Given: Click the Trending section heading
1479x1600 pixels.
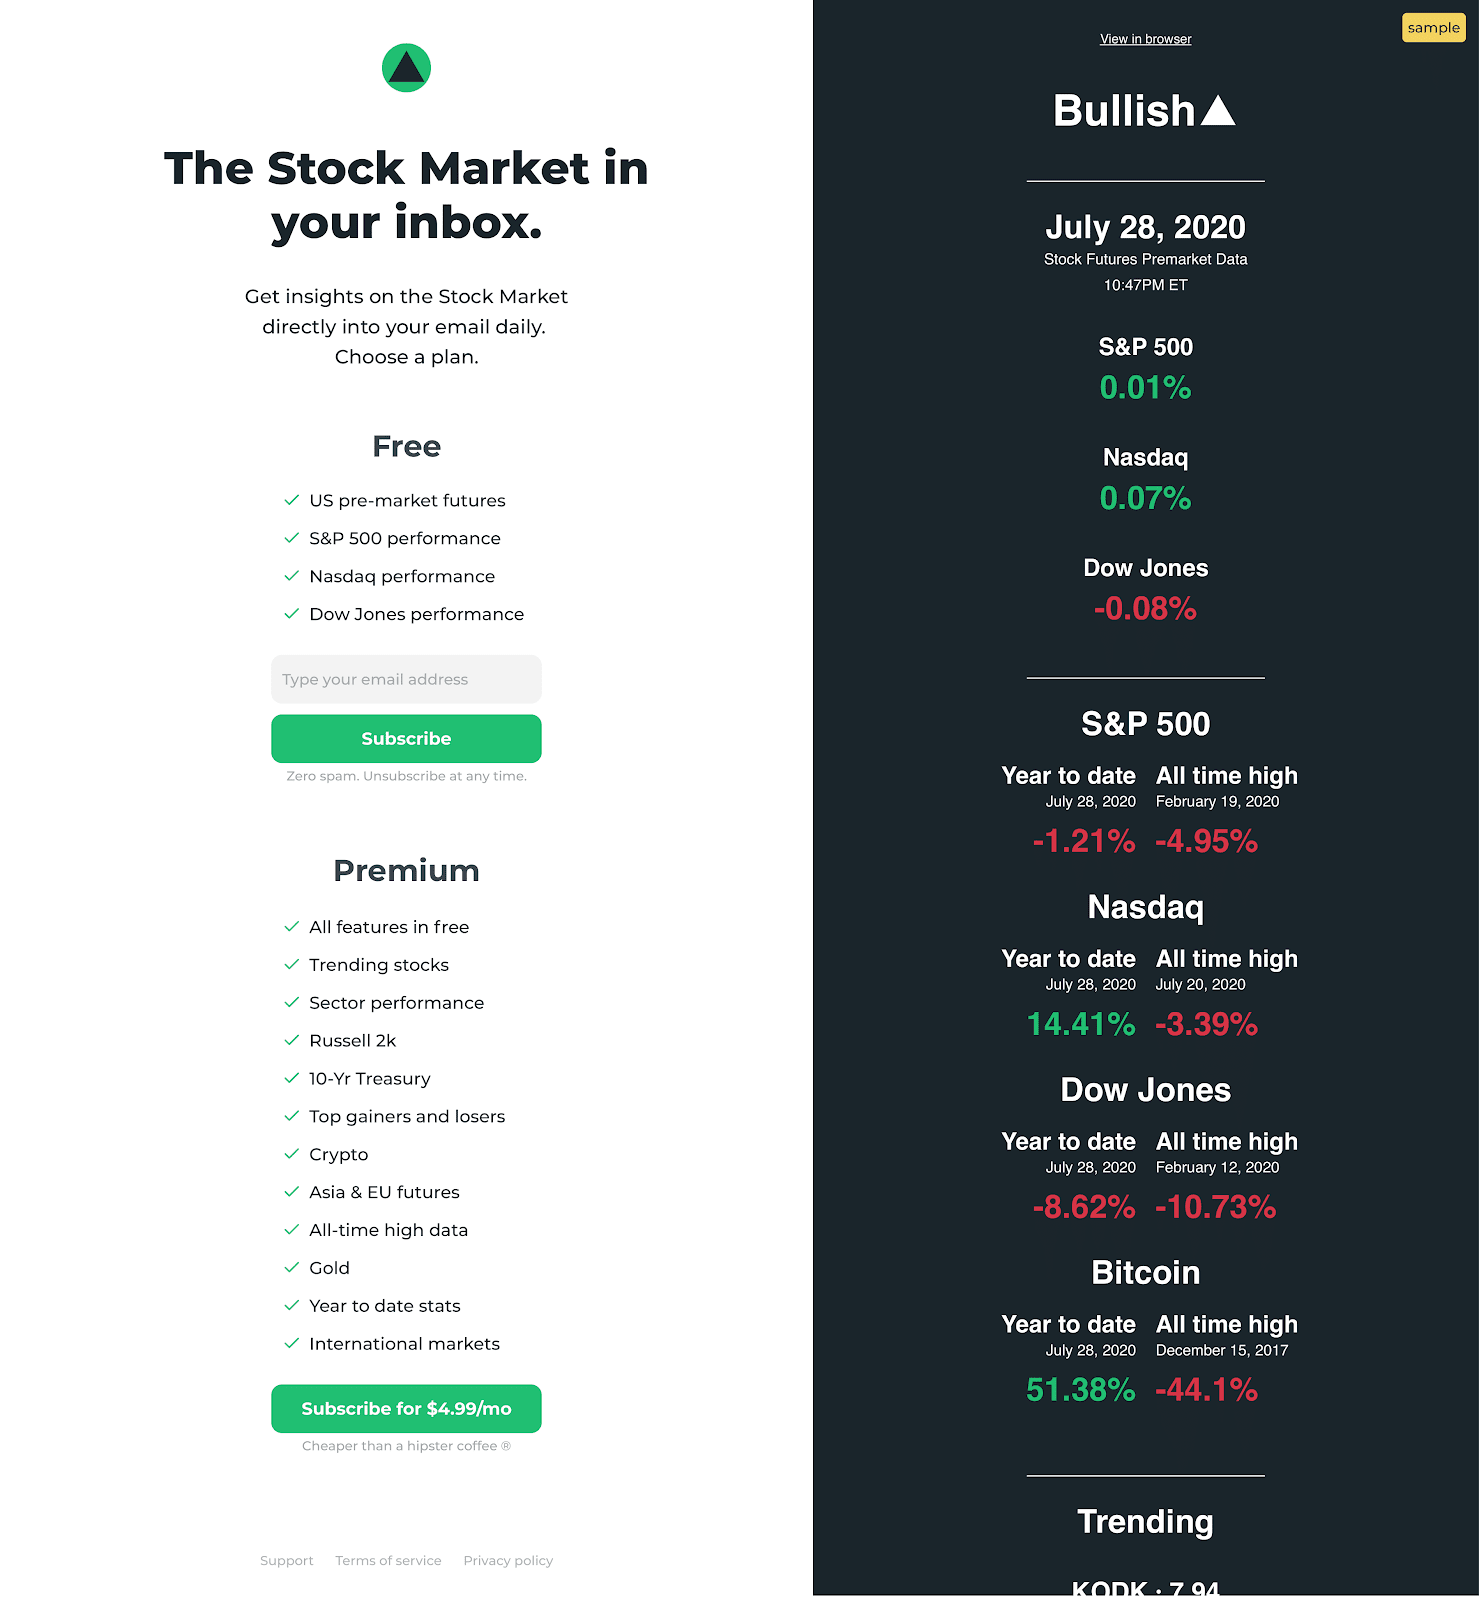Looking at the screenshot, I should (x=1146, y=1521).
